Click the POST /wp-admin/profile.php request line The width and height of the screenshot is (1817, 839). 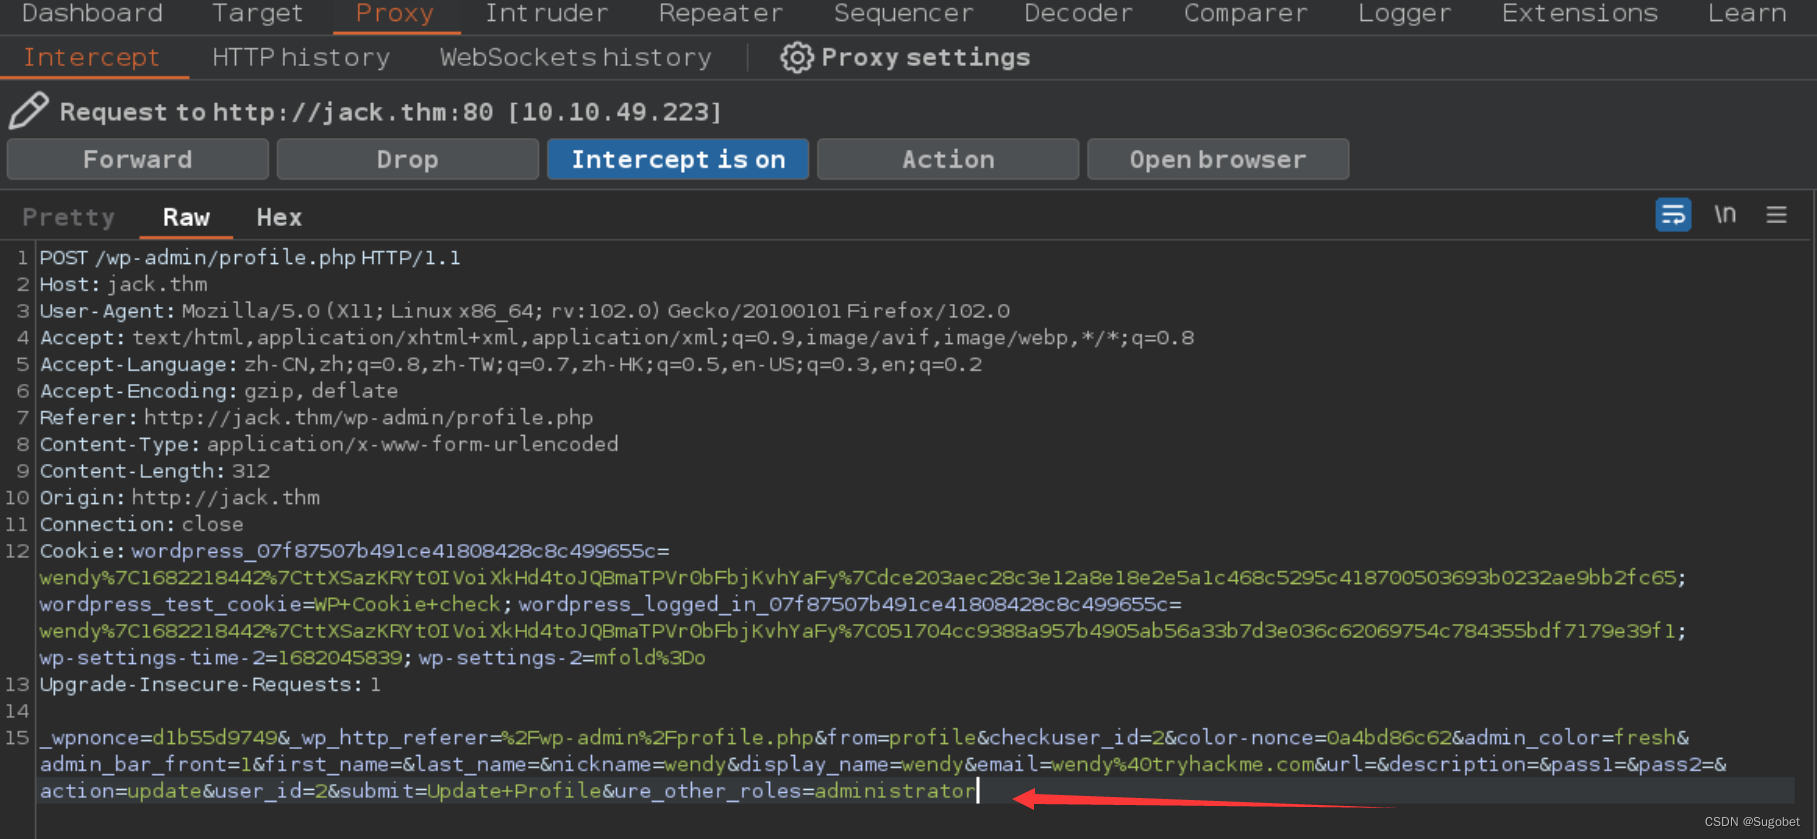250,258
